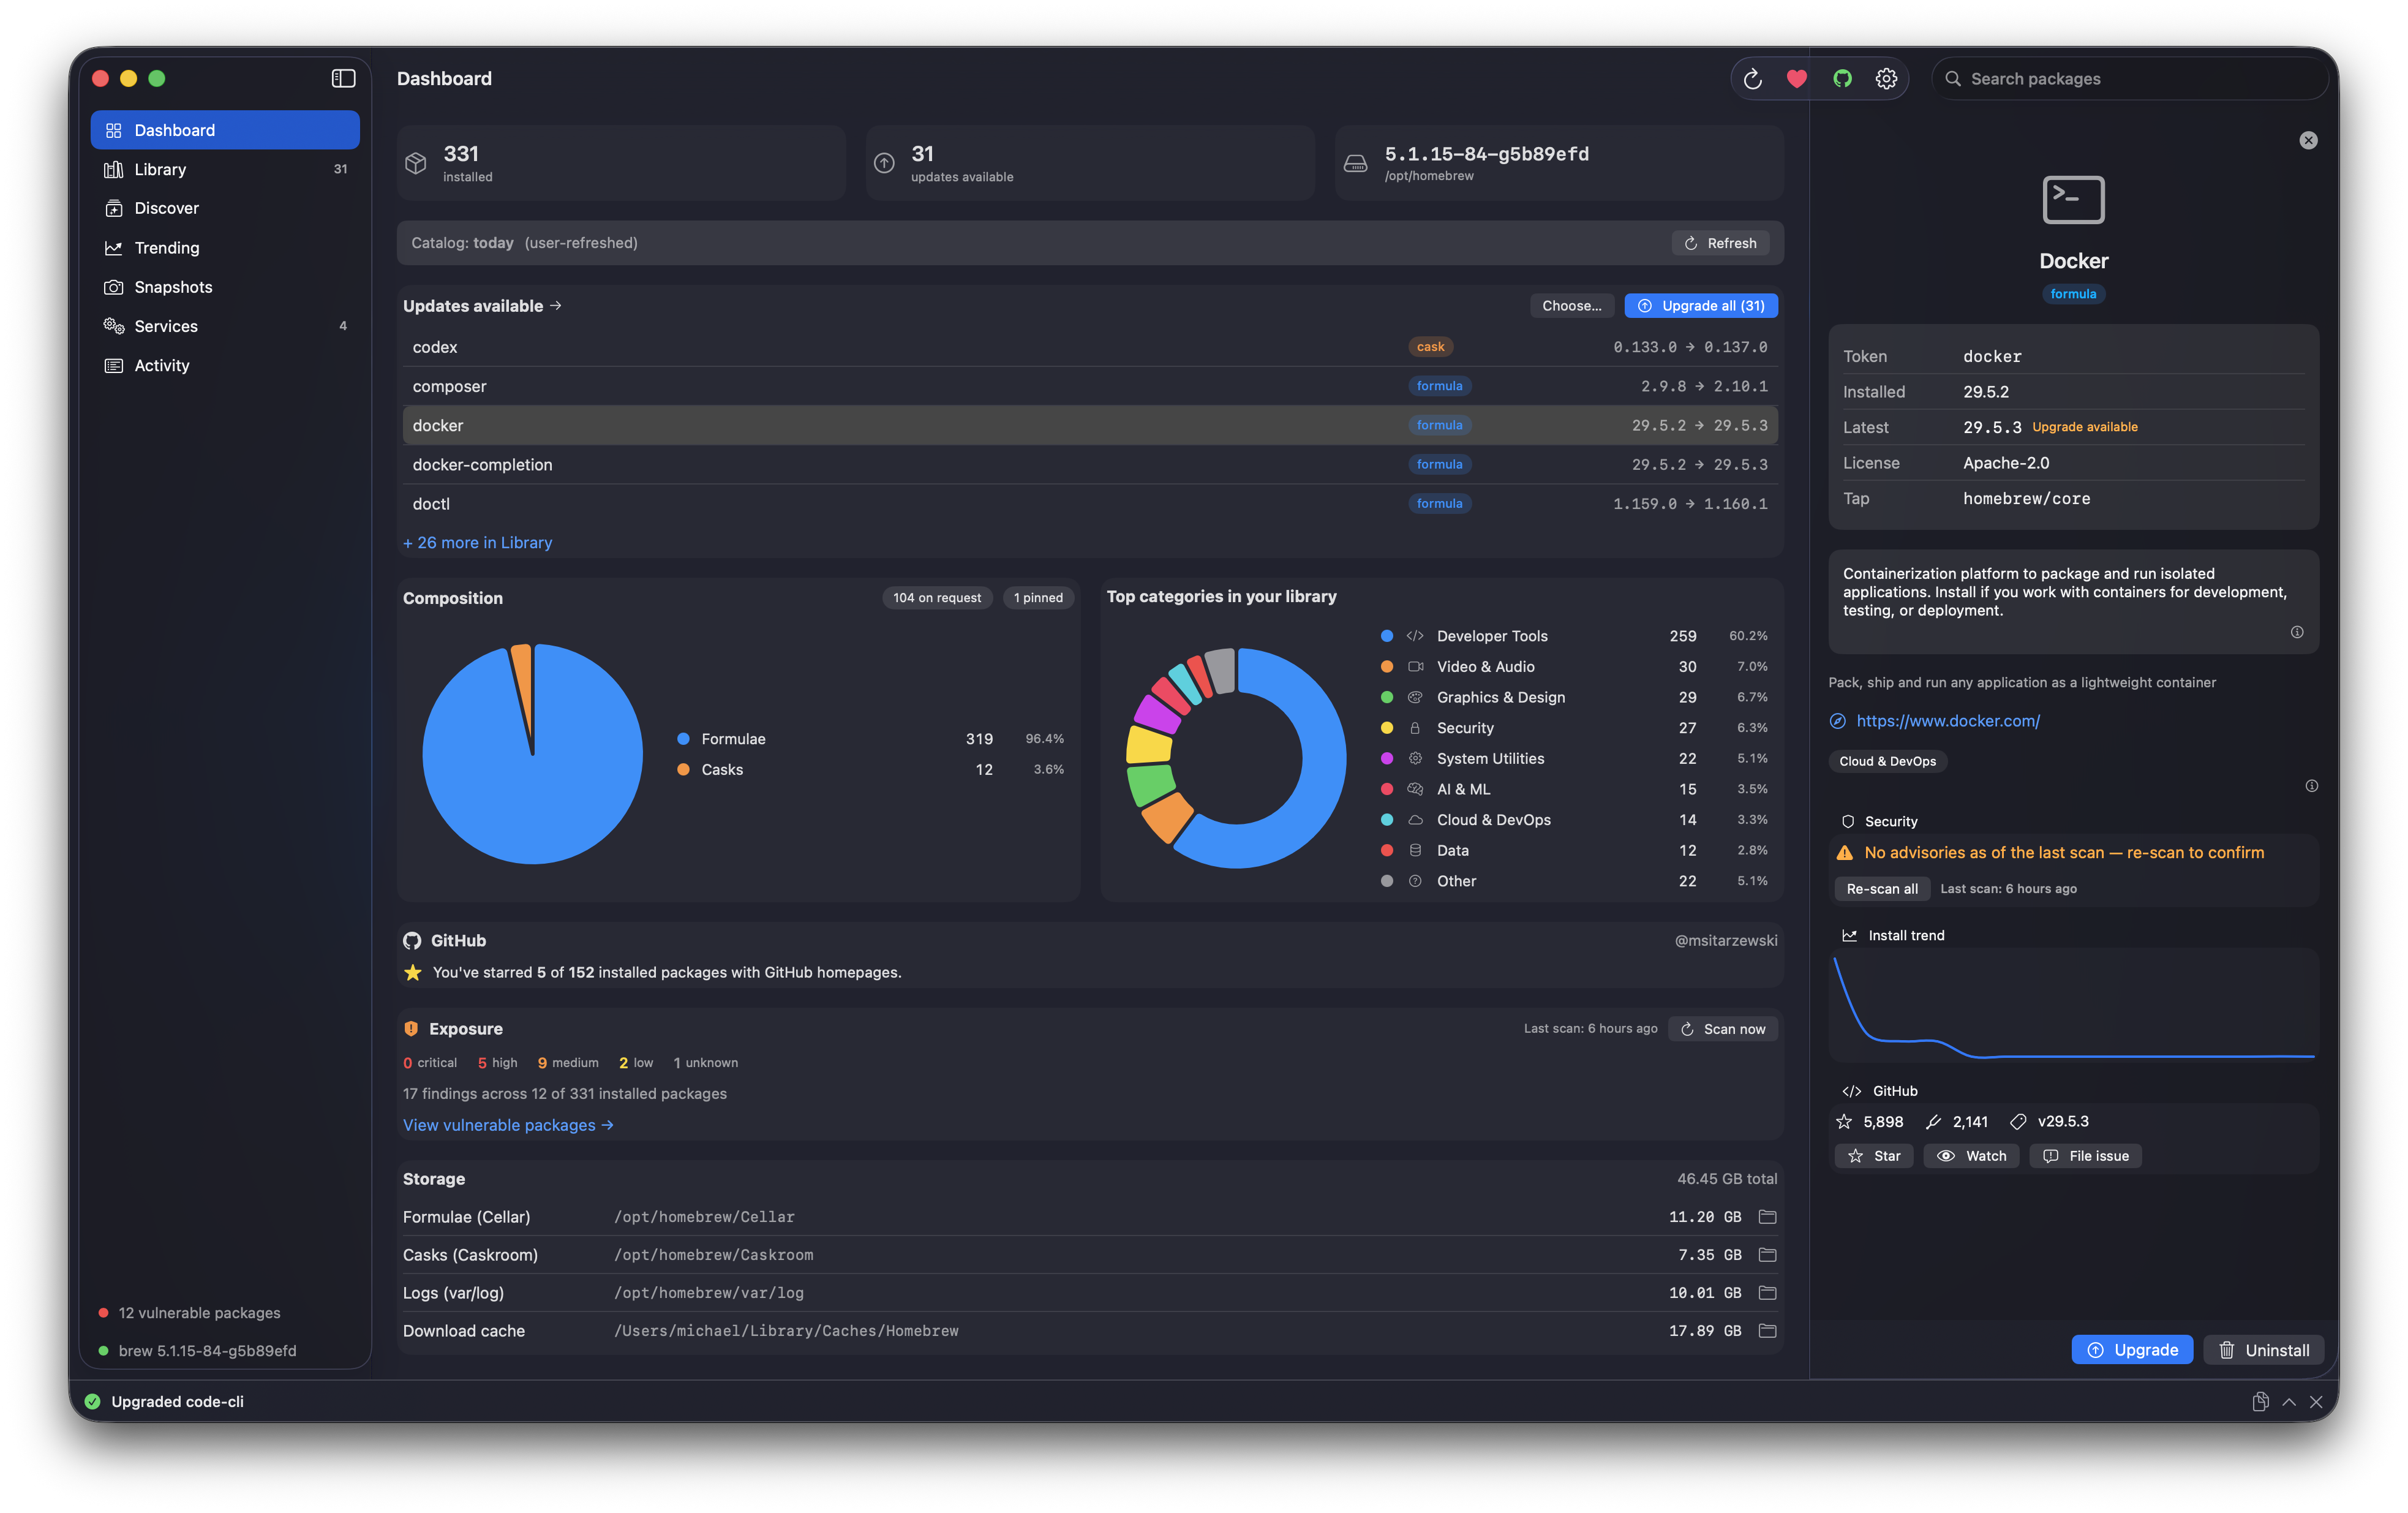Viewport: 2408px width, 1513px height.
Task: Click the star icon beside 5,898
Action: (x=1844, y=1122)
